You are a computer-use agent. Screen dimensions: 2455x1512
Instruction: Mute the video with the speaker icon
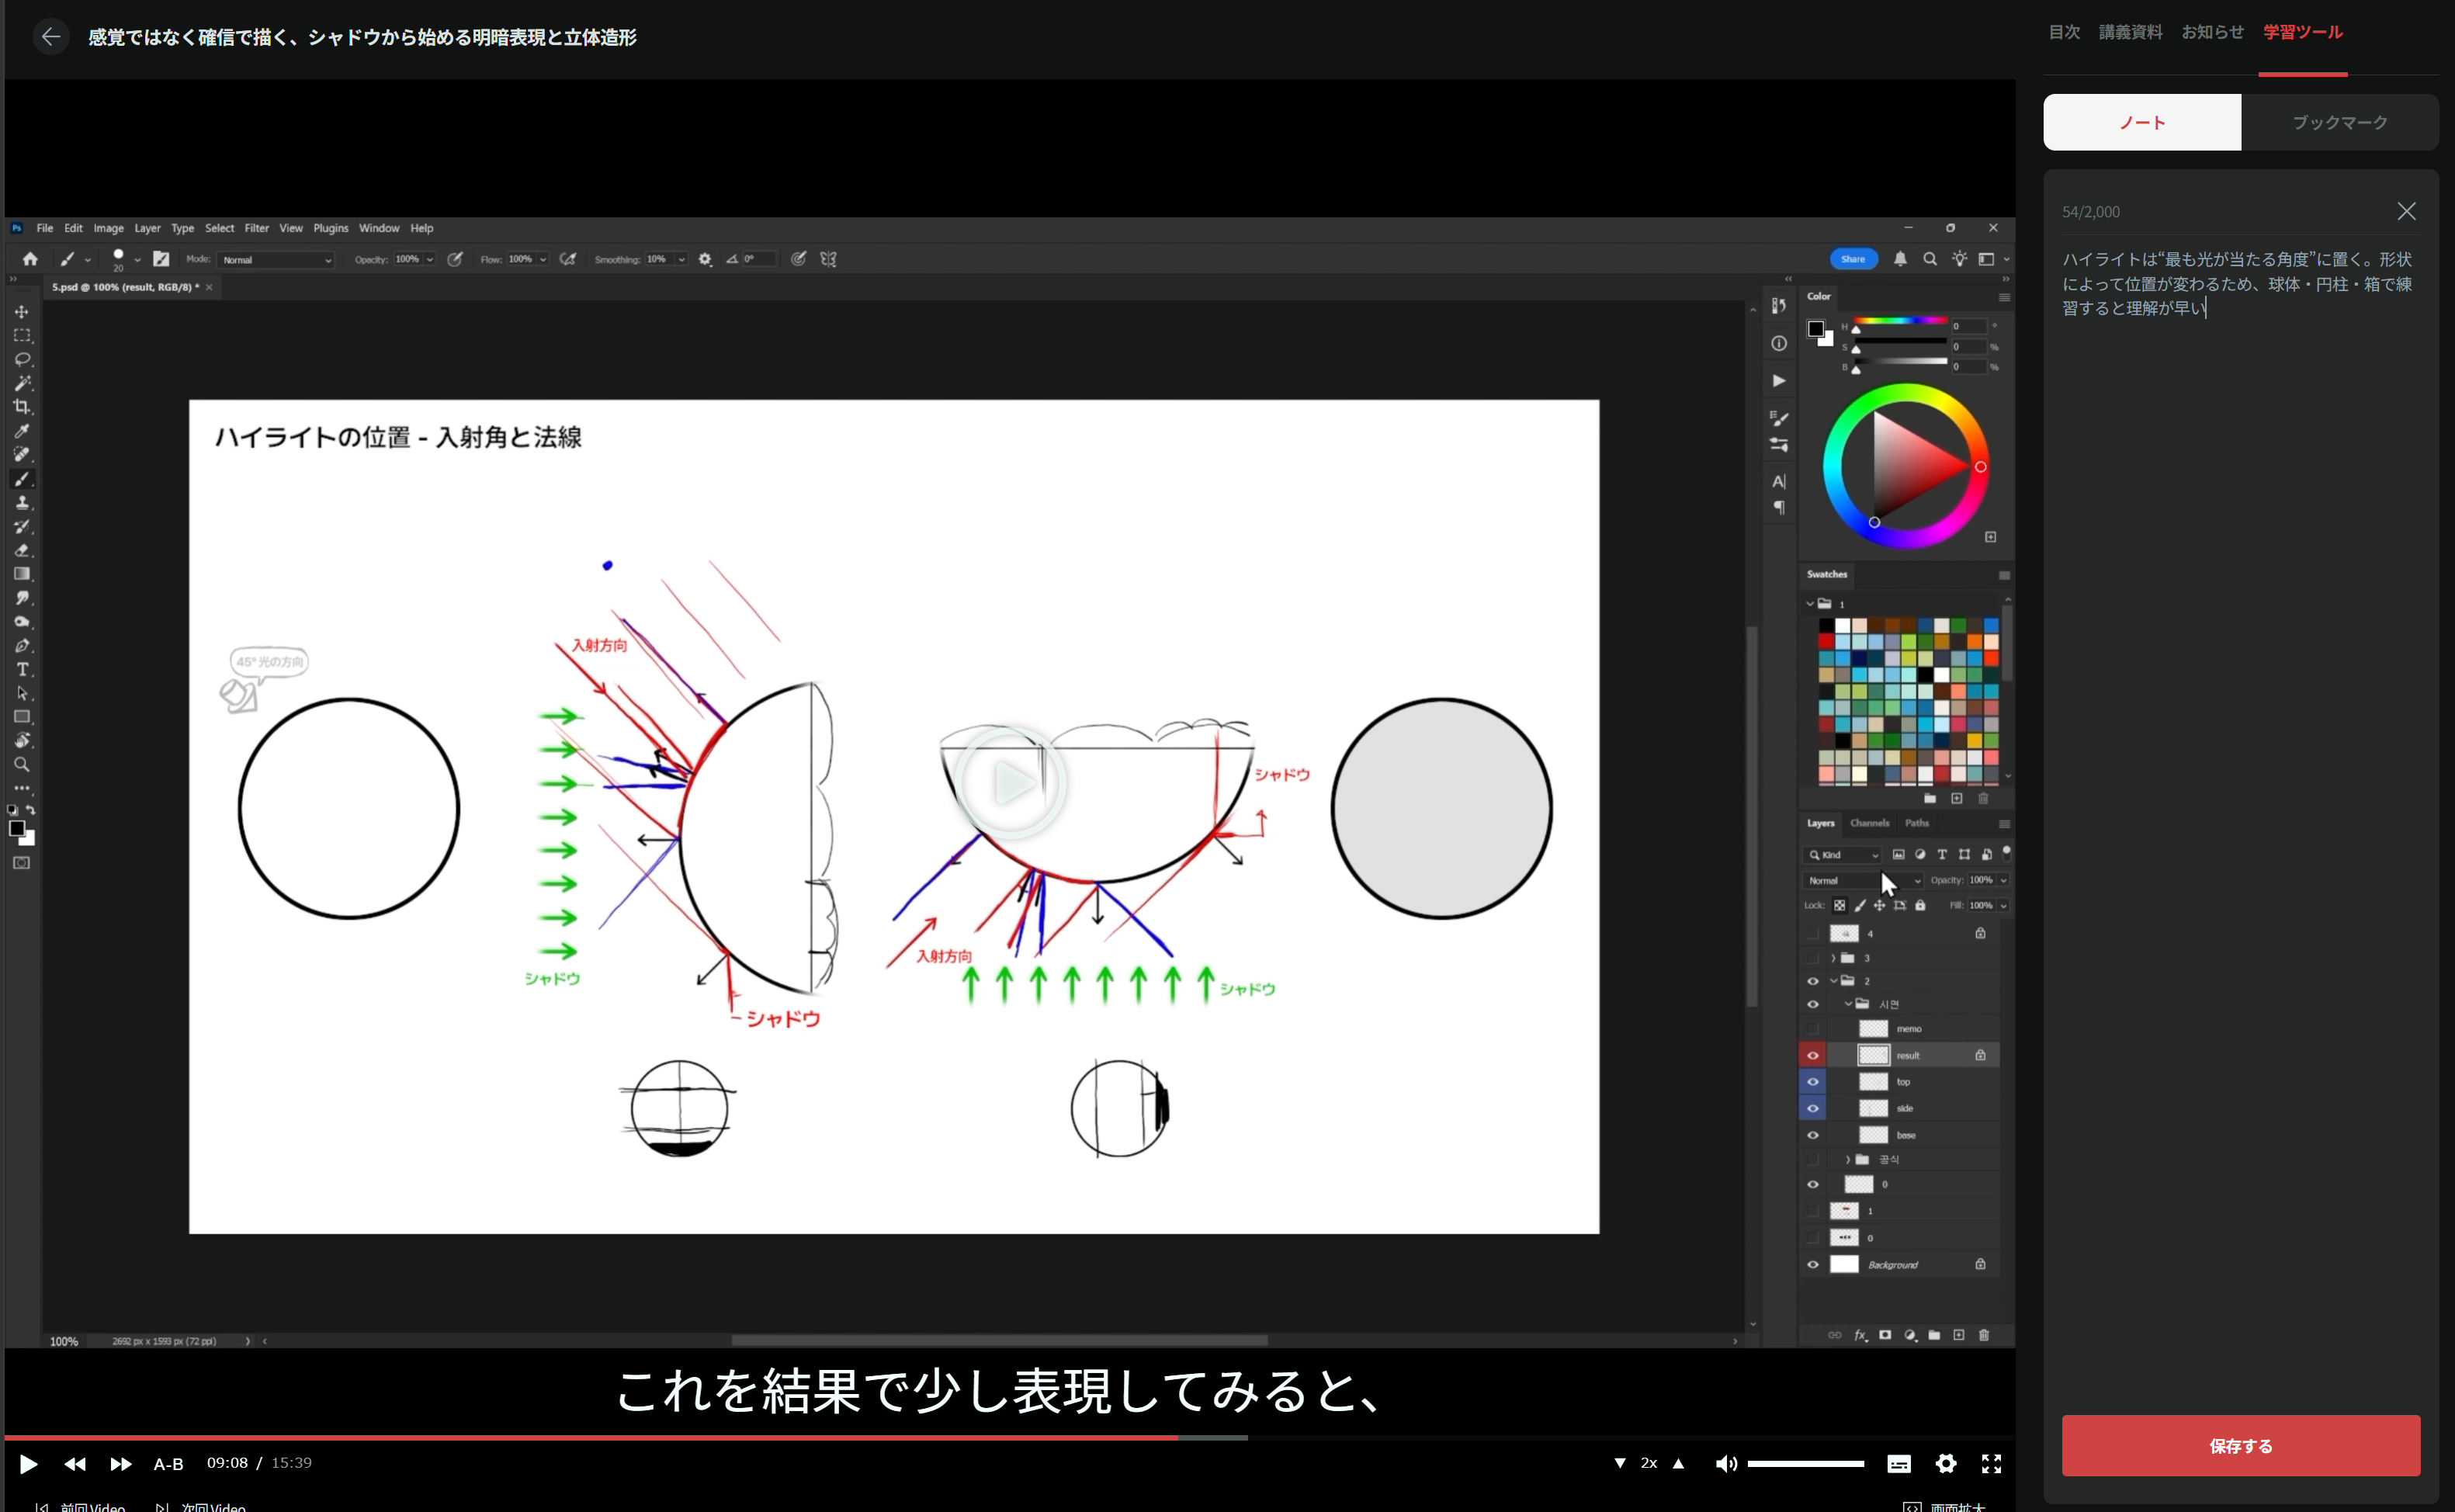click(x=1726, y=1464)
